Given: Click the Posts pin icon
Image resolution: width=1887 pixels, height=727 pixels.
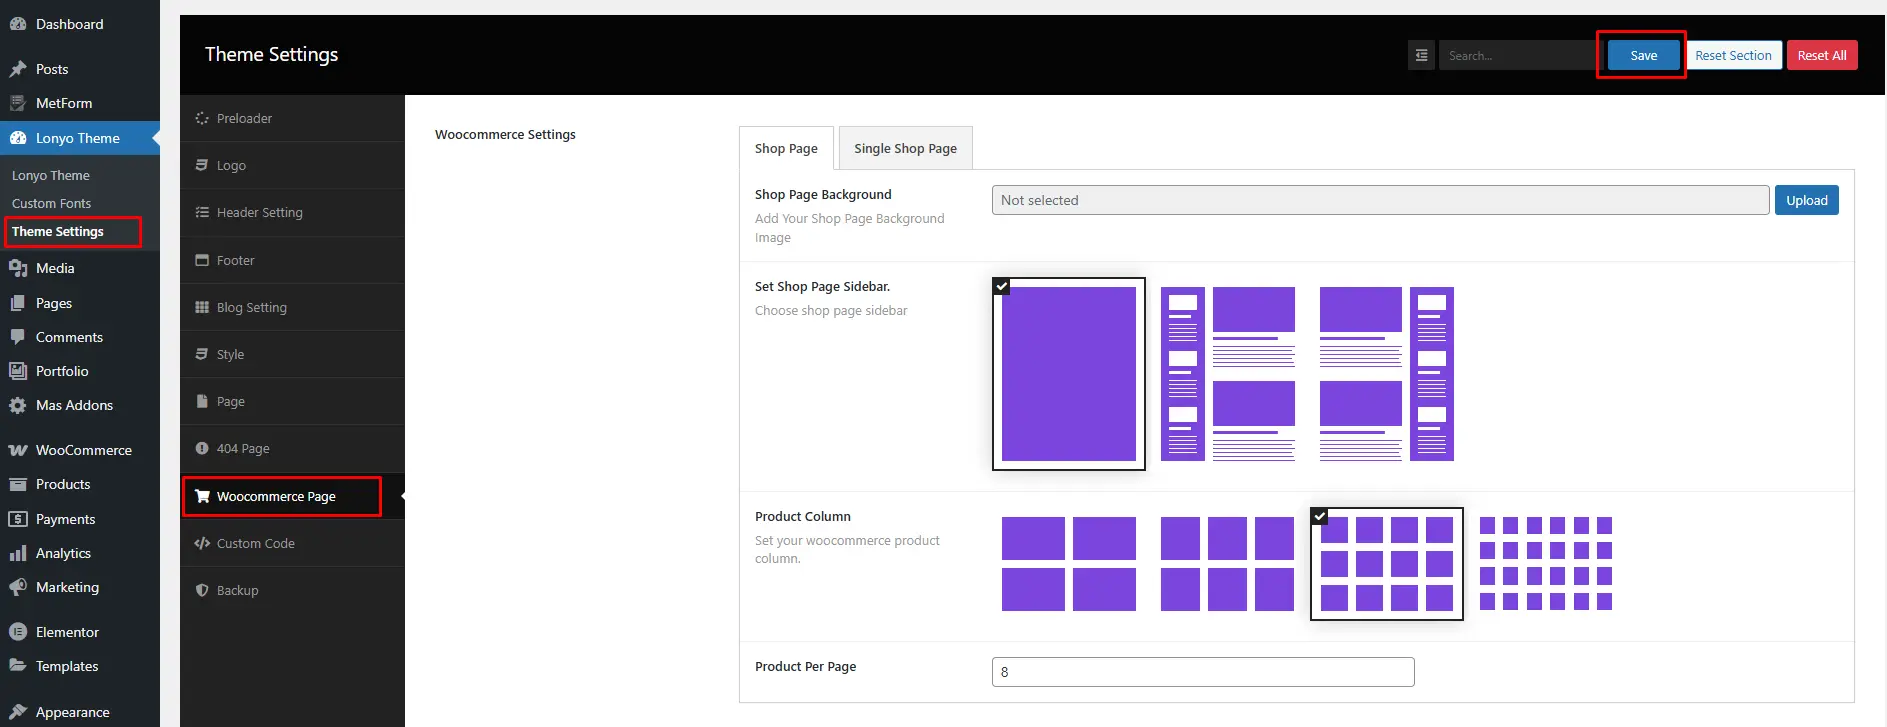Looking at the screenshot, I should pyautogui.click(x=17, y=69).
